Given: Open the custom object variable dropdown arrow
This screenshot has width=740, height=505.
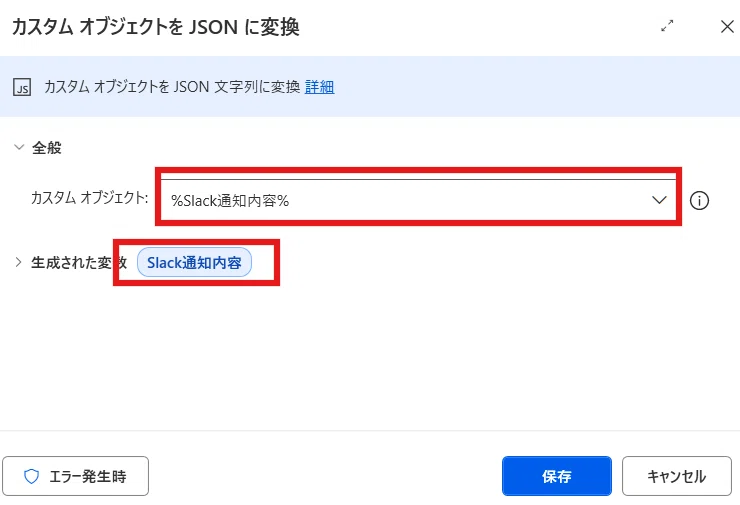Looking at the screenshot, I should pyautogui.click(x=659, y=200).
